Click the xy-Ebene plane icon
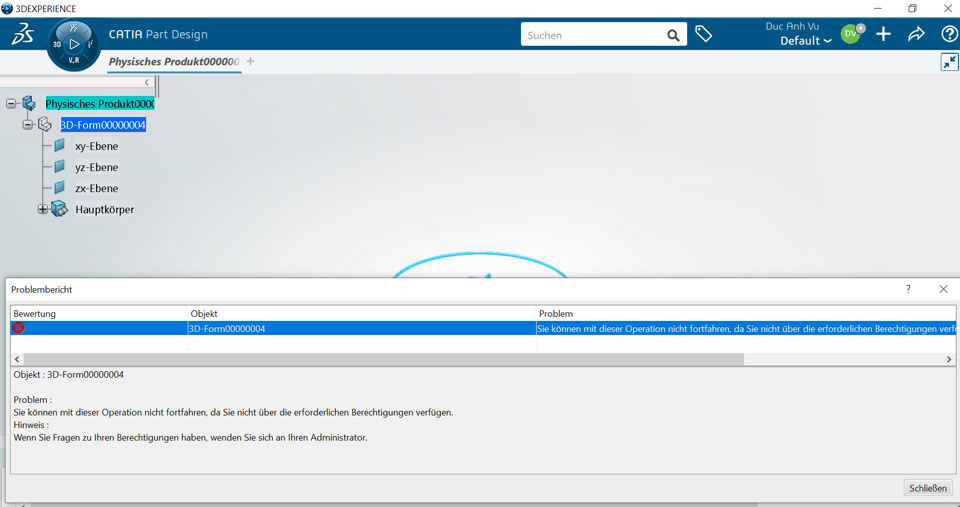Image resolution: width=960 pixels, height=507 pixels. pos(59,146)
